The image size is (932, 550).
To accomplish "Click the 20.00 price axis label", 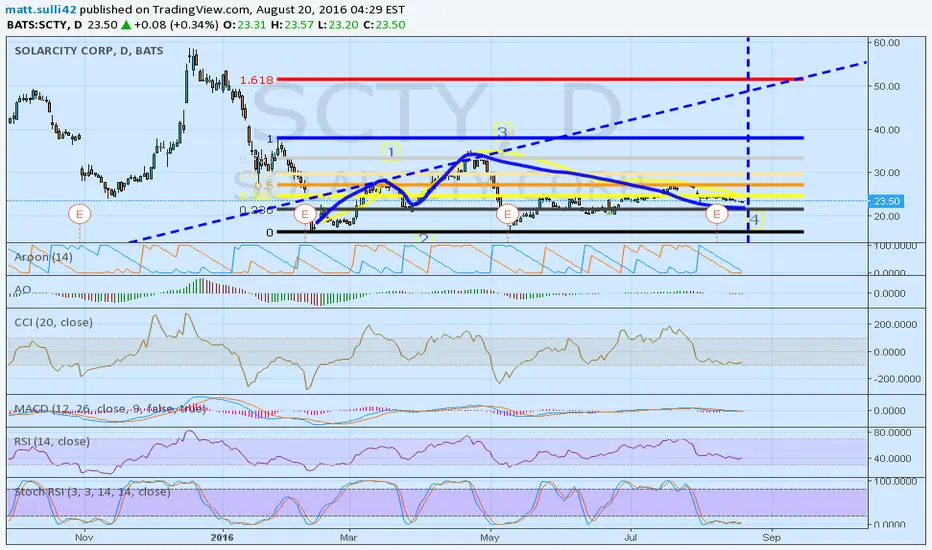I will [887, 216].
